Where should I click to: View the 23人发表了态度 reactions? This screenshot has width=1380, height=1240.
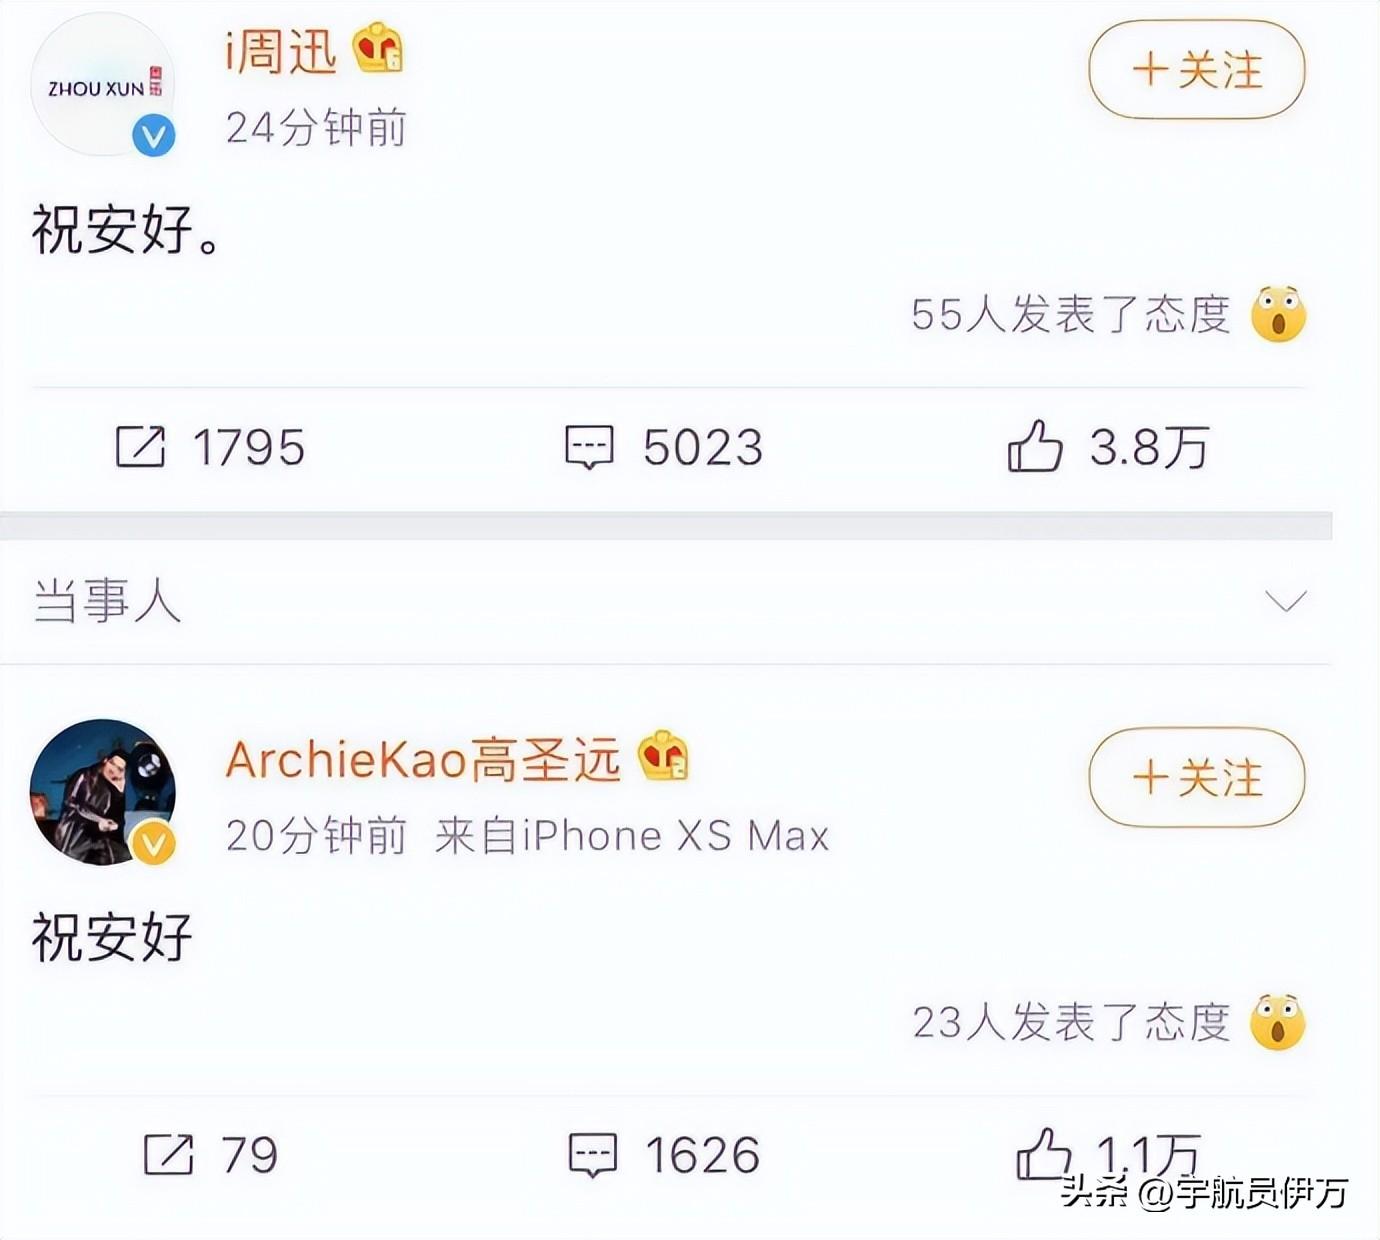(x=1071, y=1022)
